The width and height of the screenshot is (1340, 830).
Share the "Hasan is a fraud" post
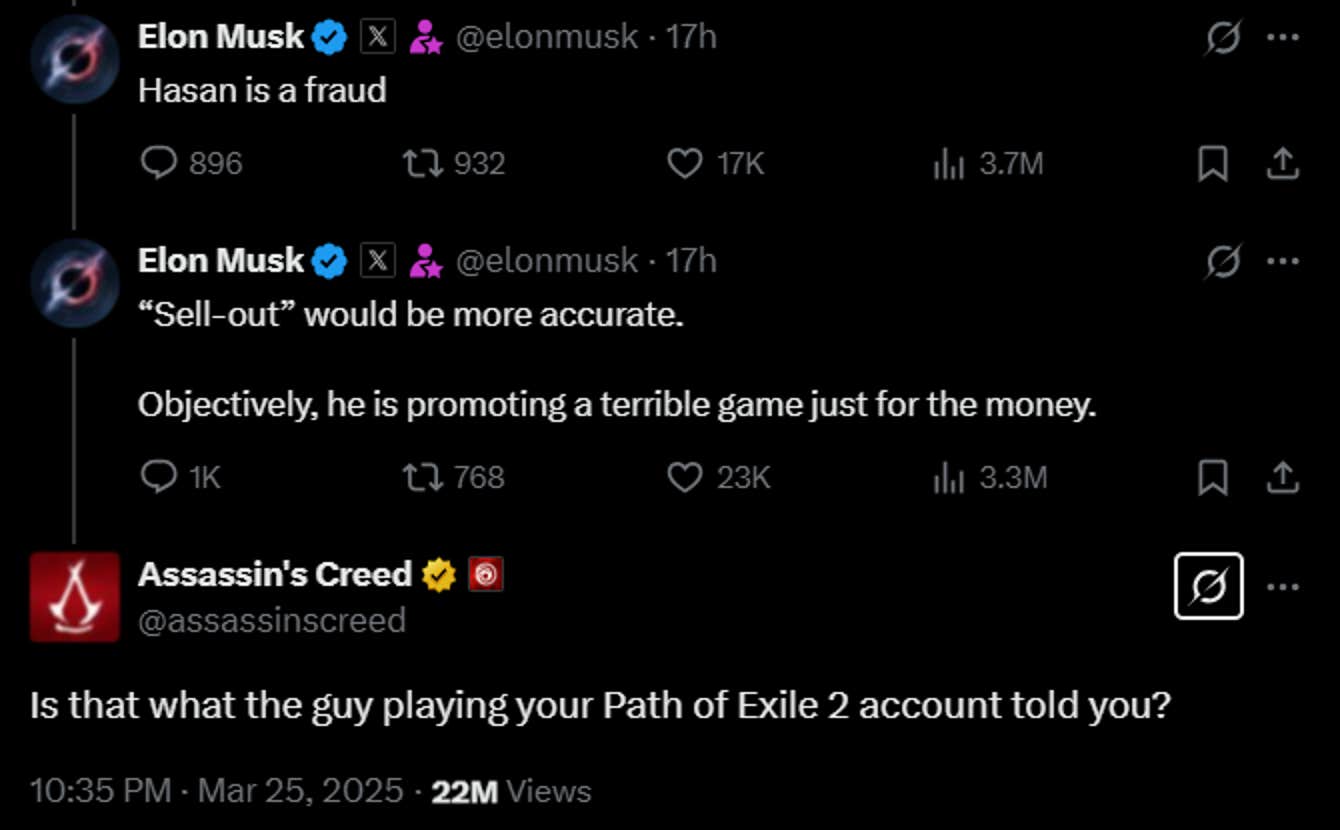pos(1282,164)
